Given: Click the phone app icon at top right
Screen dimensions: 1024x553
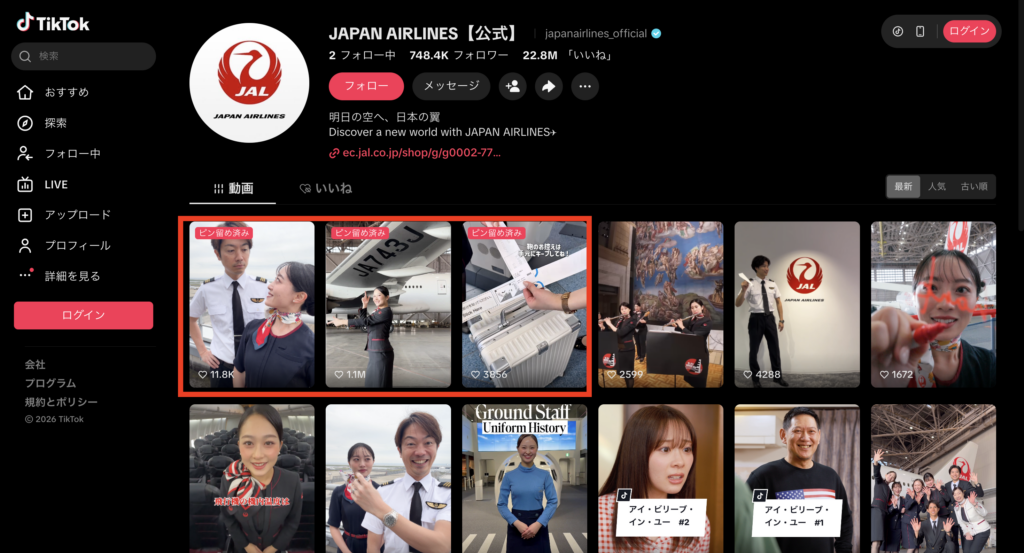Looking at the screenshot, I should (920, 31).
